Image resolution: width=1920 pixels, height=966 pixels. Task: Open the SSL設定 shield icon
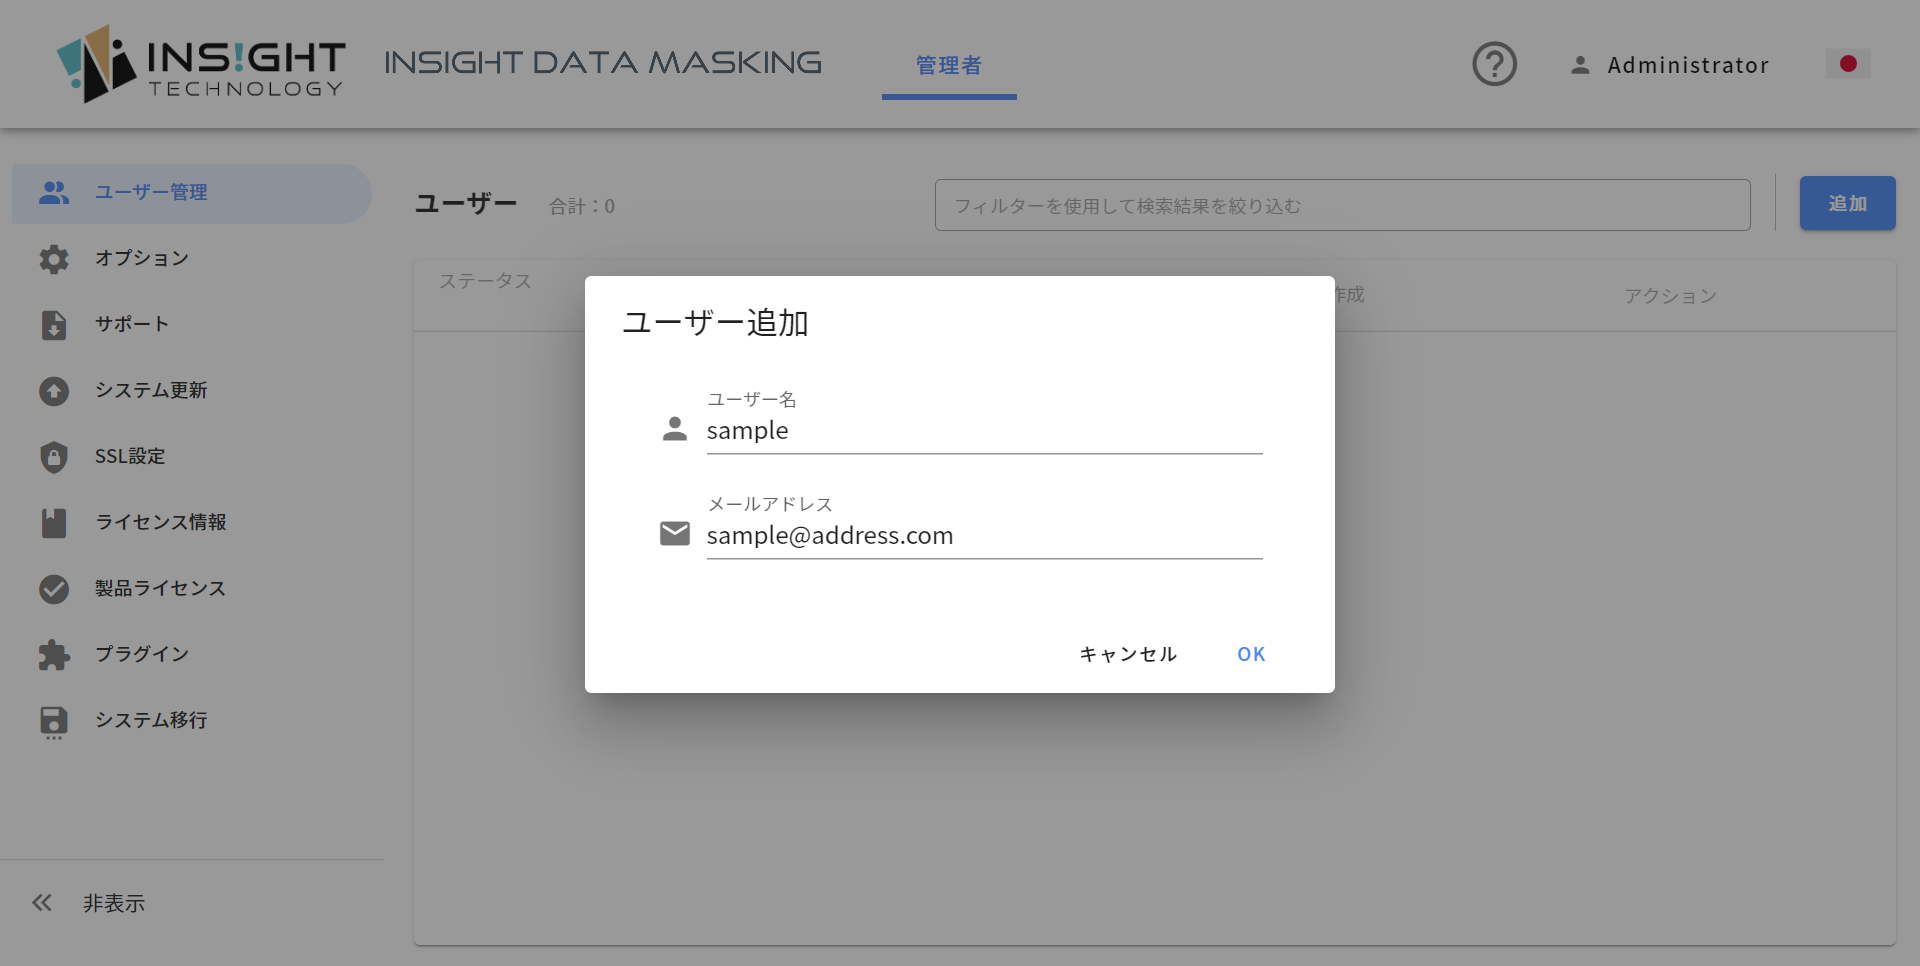[x=54, y=457]
